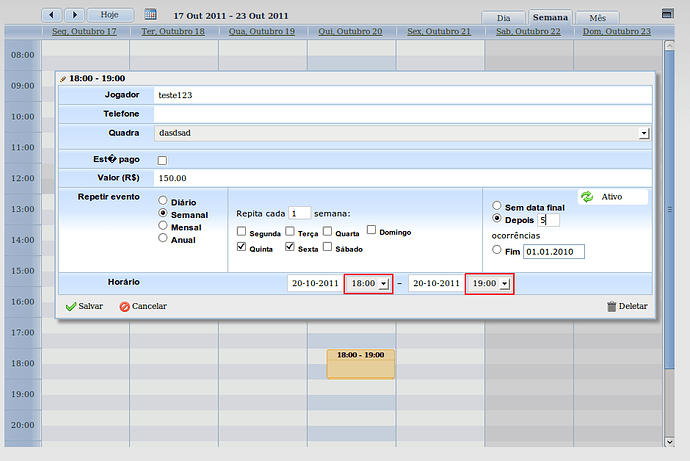Screen dimensions: 690x461
Task: Open Dom, Outubro 23 day link
Action: 617,32
